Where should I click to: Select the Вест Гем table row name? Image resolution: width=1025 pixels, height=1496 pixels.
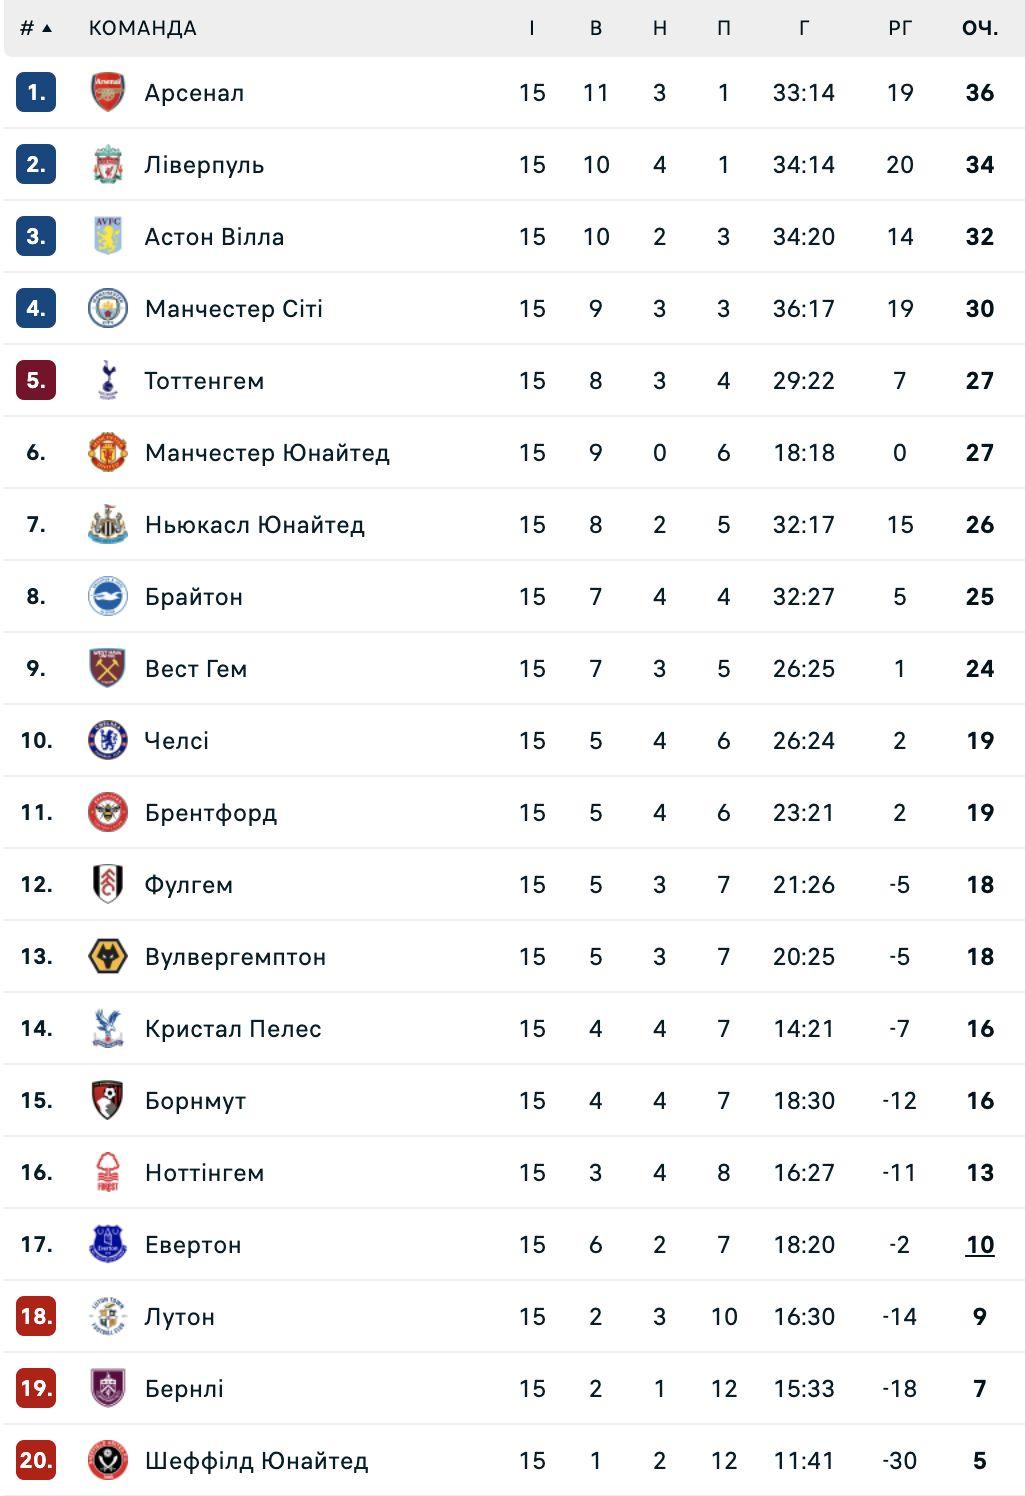(195, 668)
